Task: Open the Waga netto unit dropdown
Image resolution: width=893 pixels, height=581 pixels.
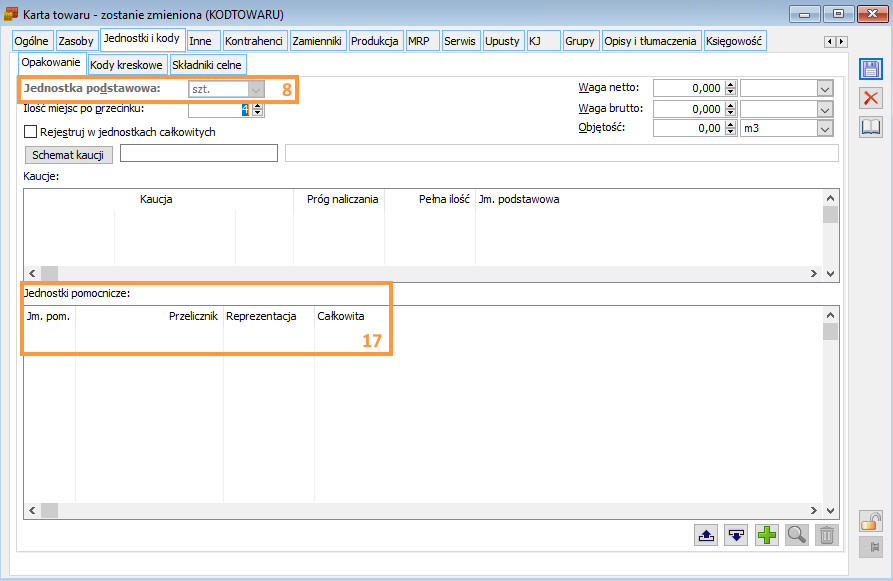Action: coord(825,89)
